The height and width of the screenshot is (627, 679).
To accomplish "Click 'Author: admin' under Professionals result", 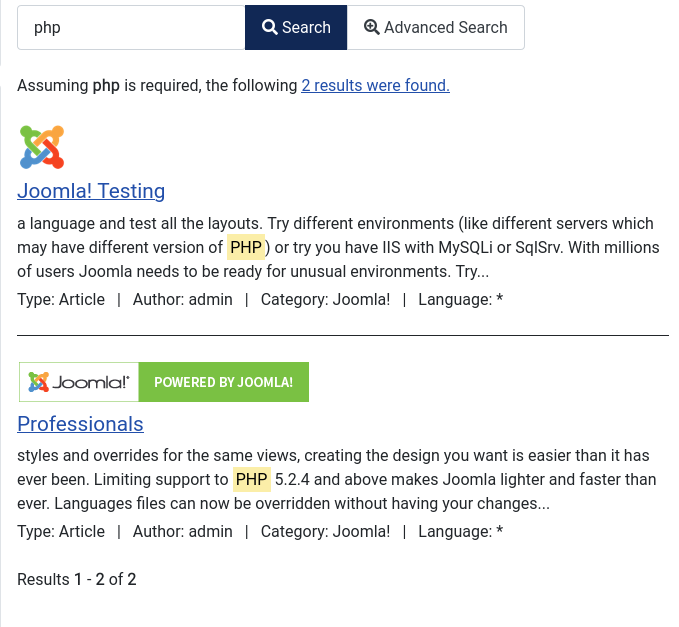I will tap(182, 532).
